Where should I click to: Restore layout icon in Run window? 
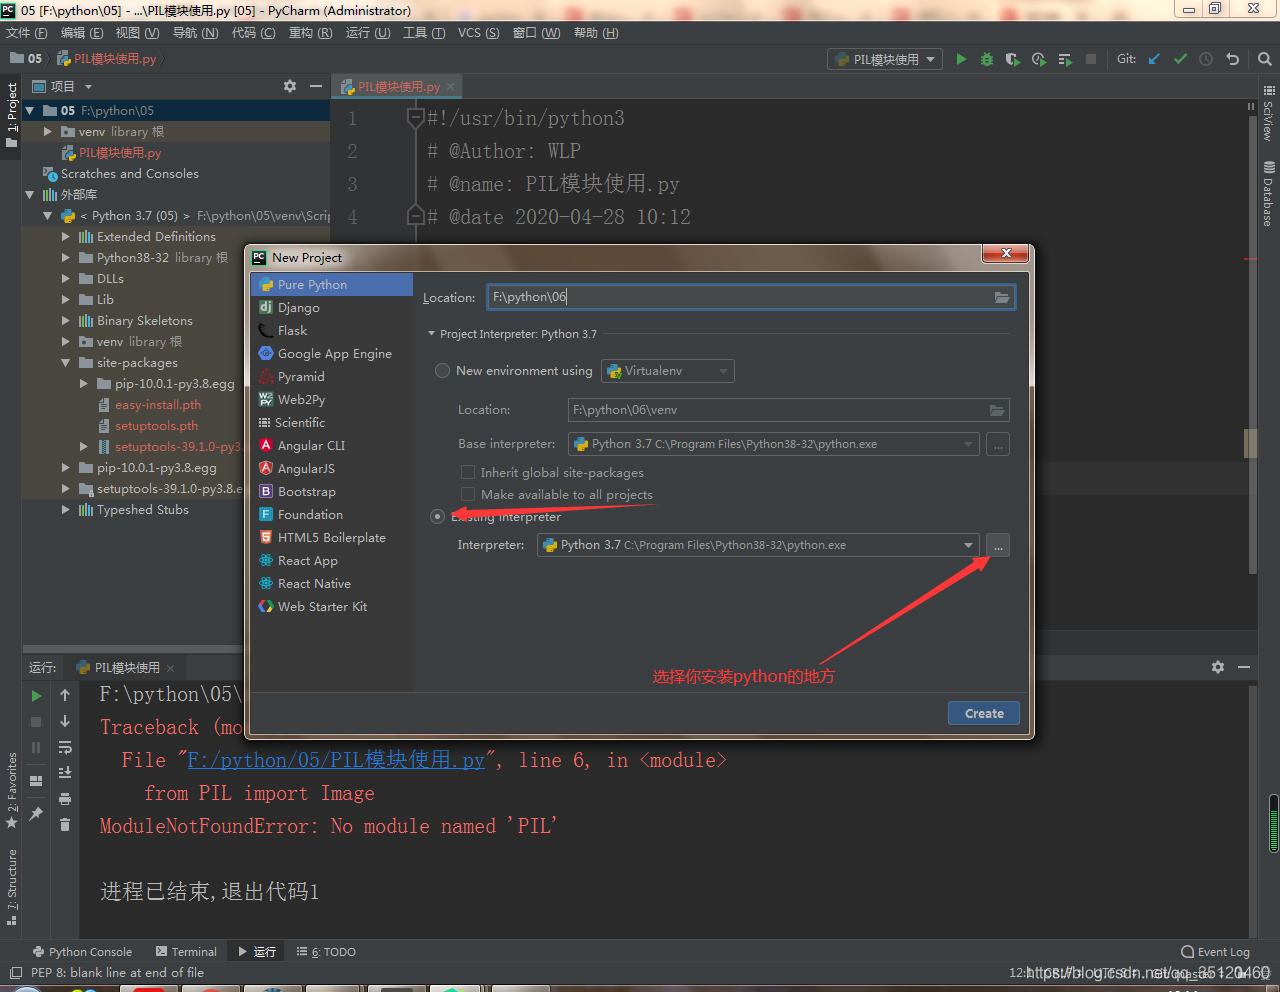(36, 781)
